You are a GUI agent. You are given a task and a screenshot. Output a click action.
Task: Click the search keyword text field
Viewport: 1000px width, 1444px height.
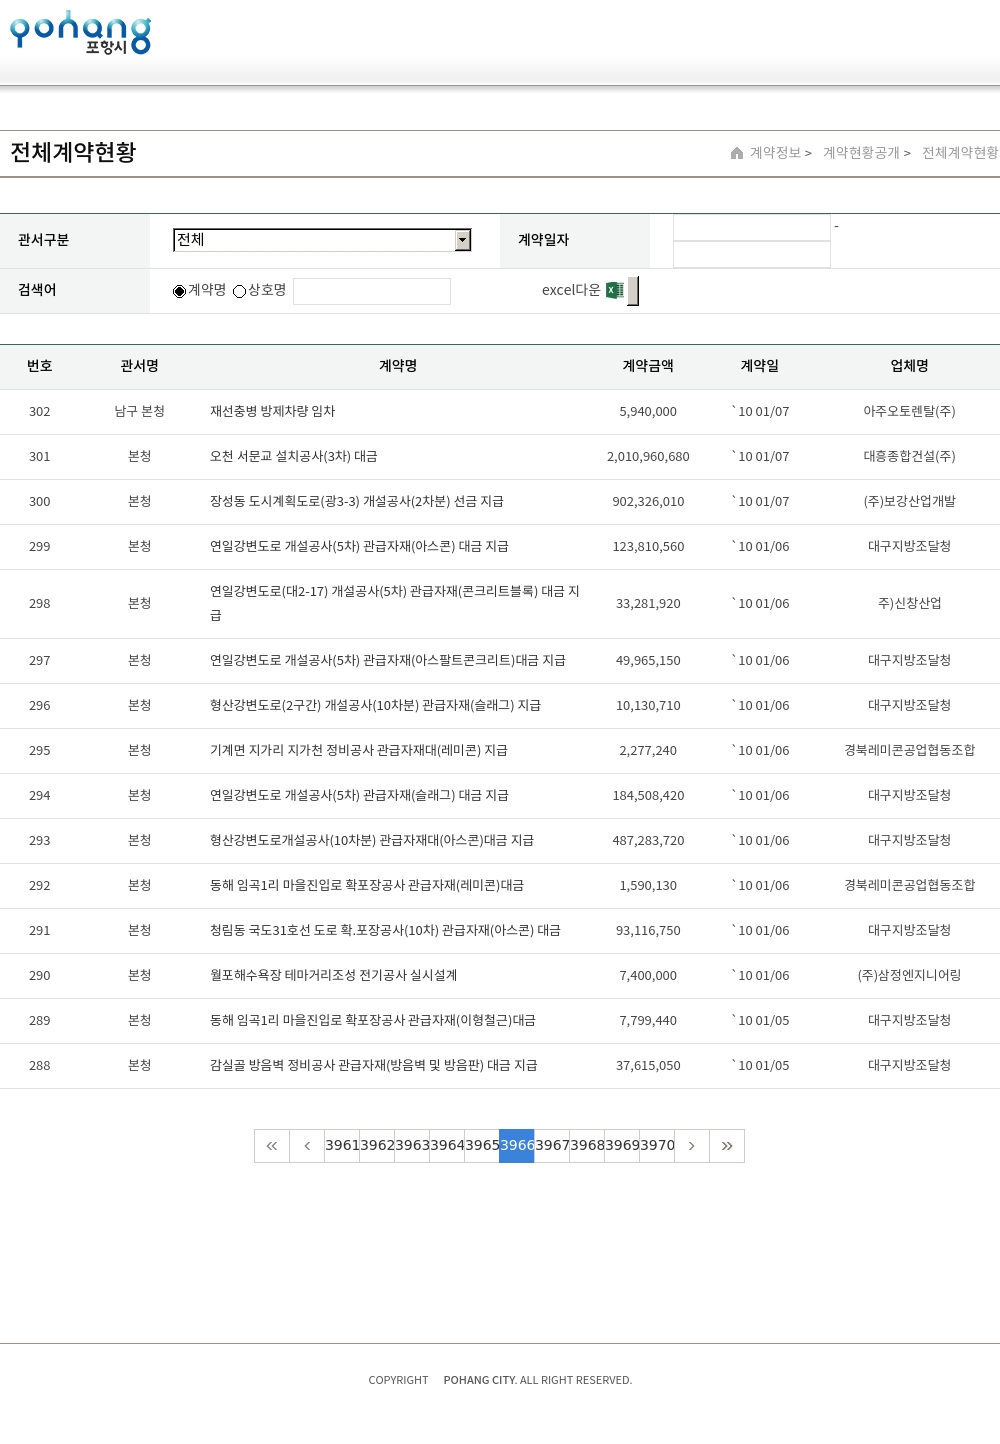372,291
